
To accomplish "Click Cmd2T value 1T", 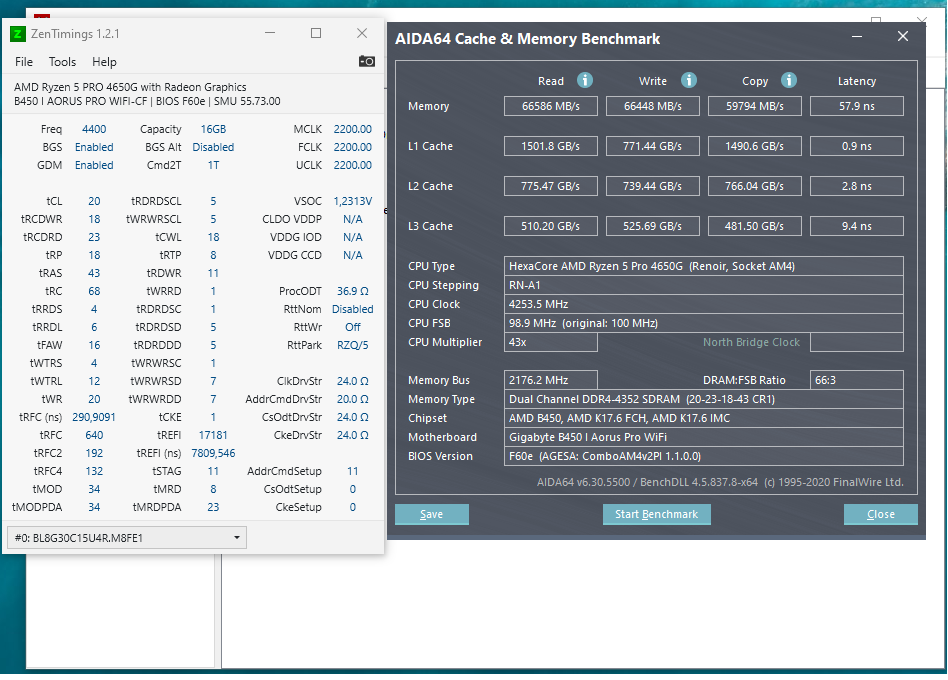I will [213, 165].
